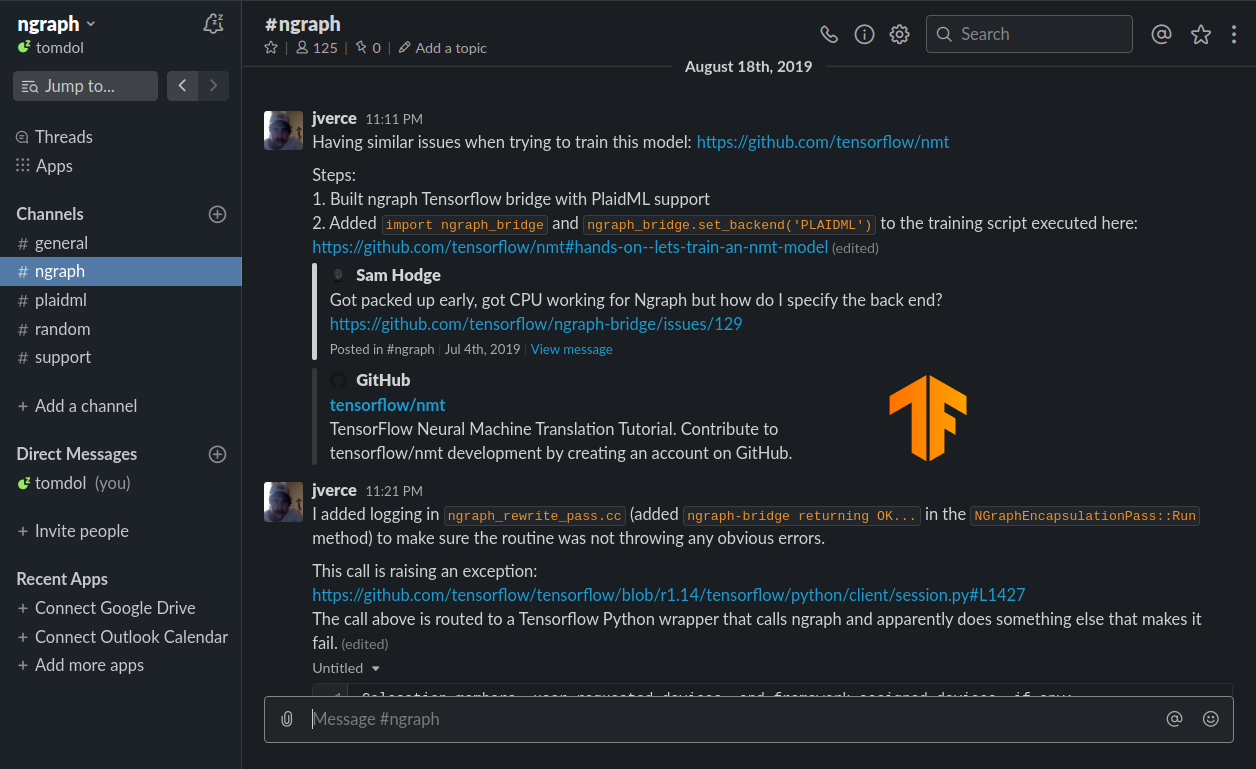This screenshot has height=769, width=1256.
Task: Attach a file to the message
Action: pyautogui.click(x=287, y=719)
